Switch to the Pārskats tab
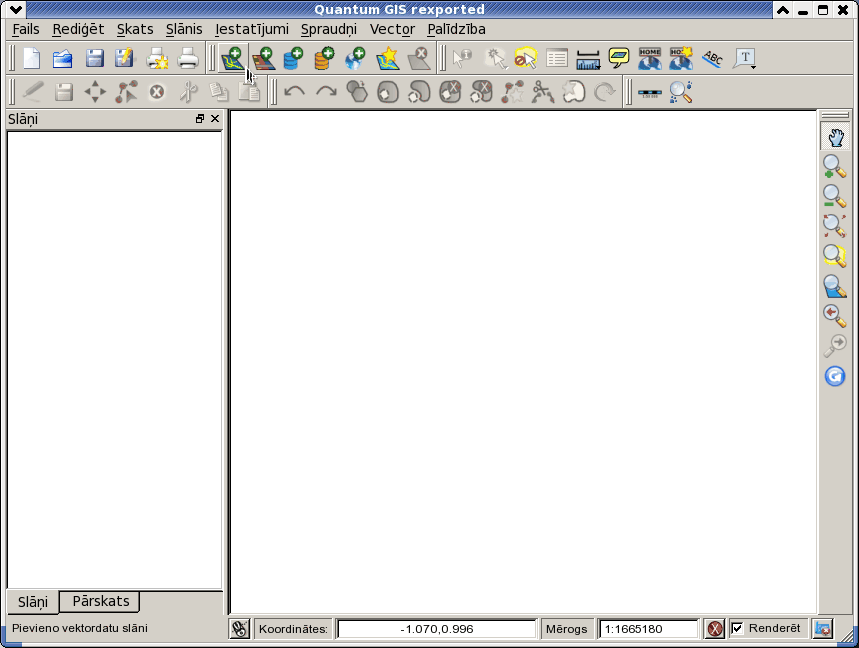Image resolution: width=859 pixels, height=648 pixels. click(x=101, y=601)
